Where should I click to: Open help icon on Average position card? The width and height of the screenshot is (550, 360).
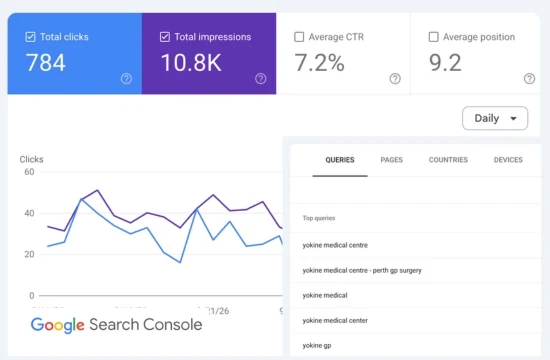(529, 79)
